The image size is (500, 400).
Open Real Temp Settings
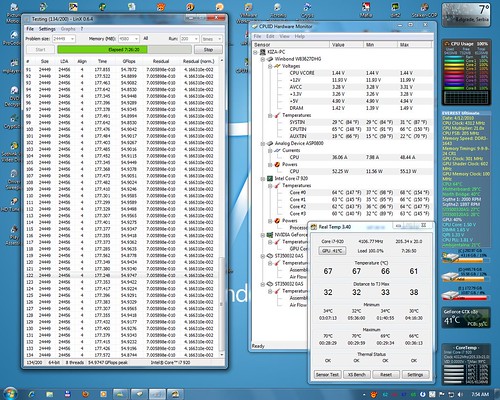415,375
